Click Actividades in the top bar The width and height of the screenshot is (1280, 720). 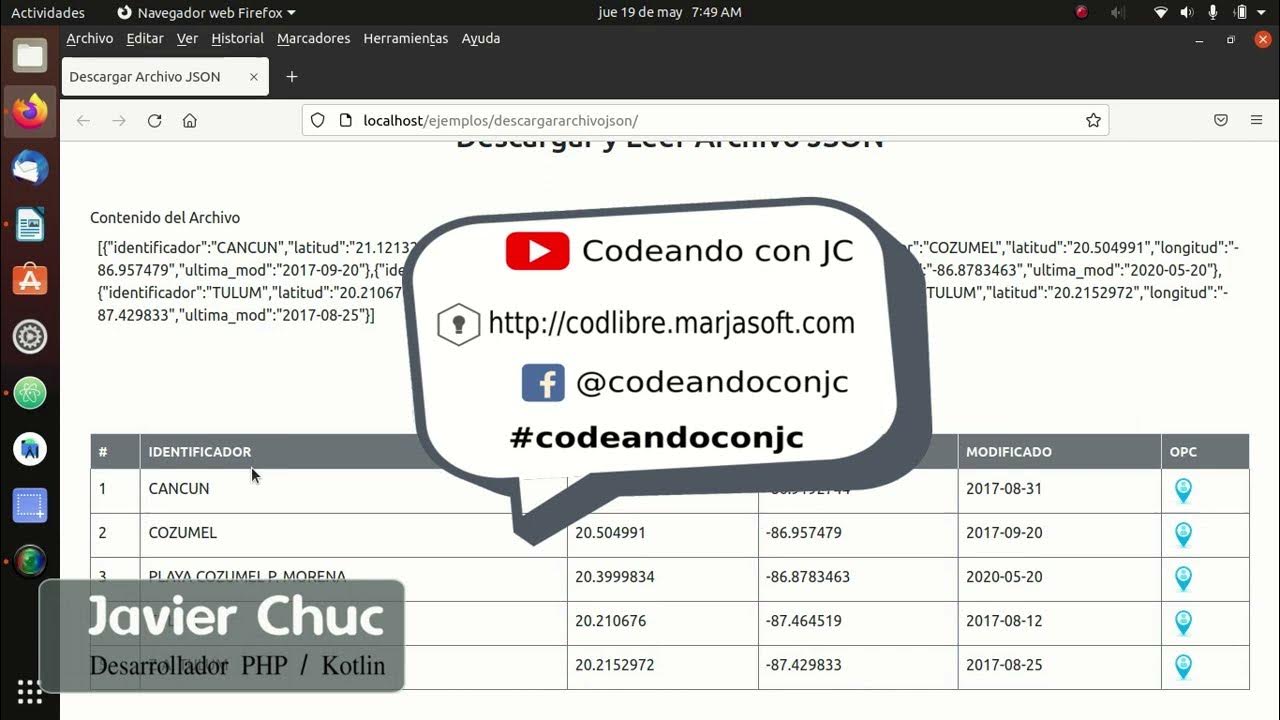(x=48, y=13)
